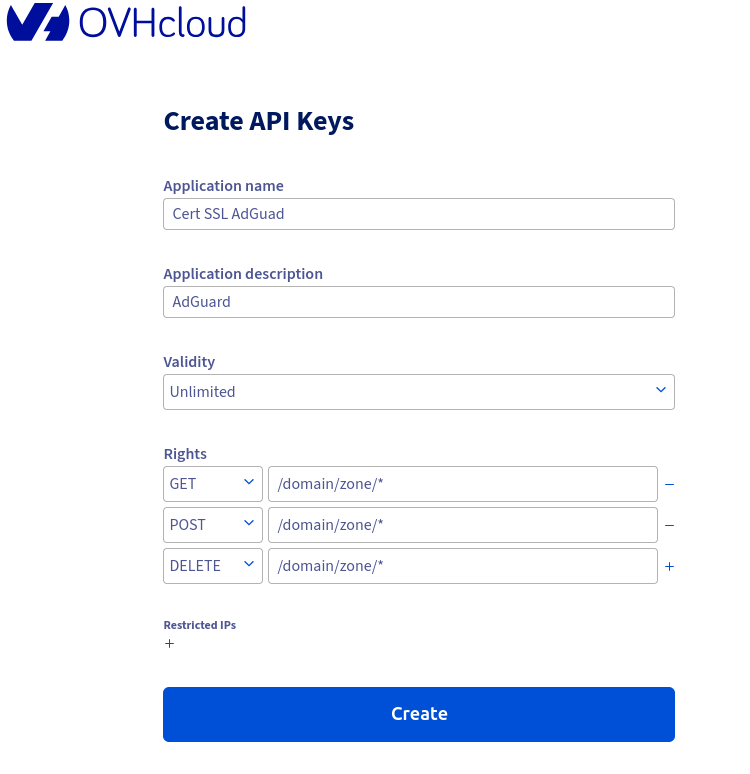Open the Validity dropdown set to Unlimited
Viewport: 750px width, 774px height.
(x=418, y=392)
